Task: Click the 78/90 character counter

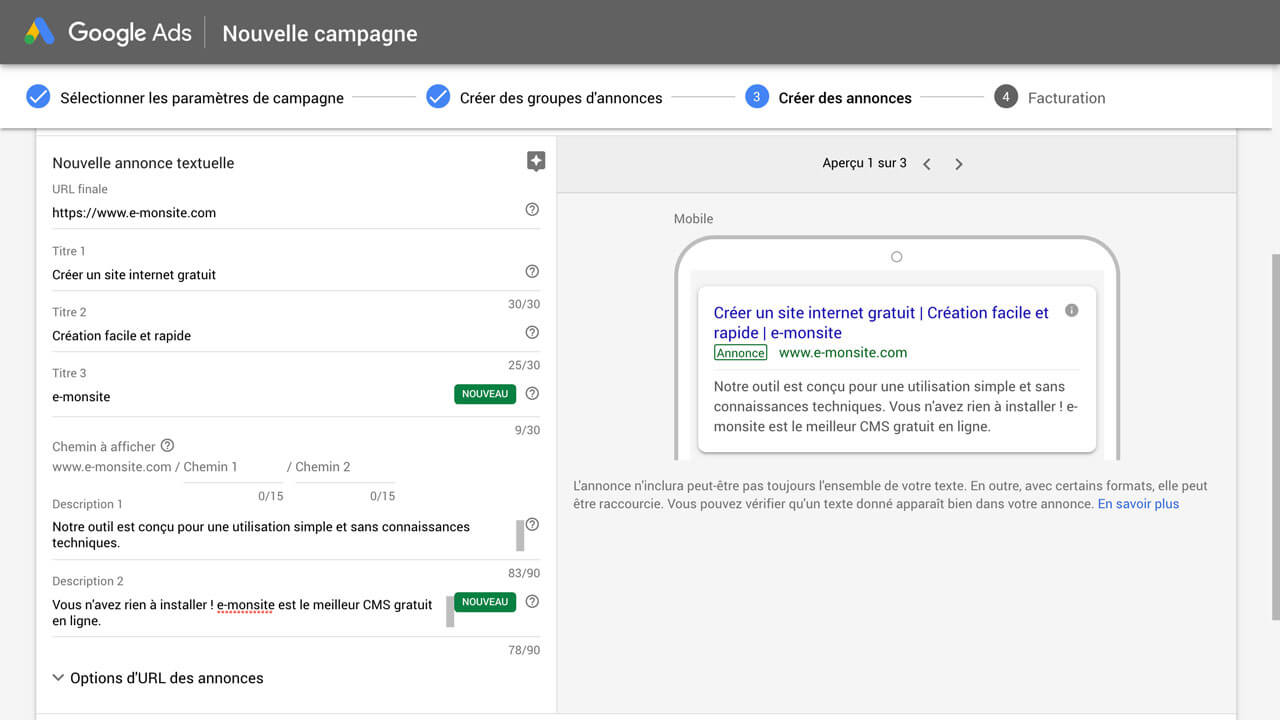Action: click(x=524, y=650)
